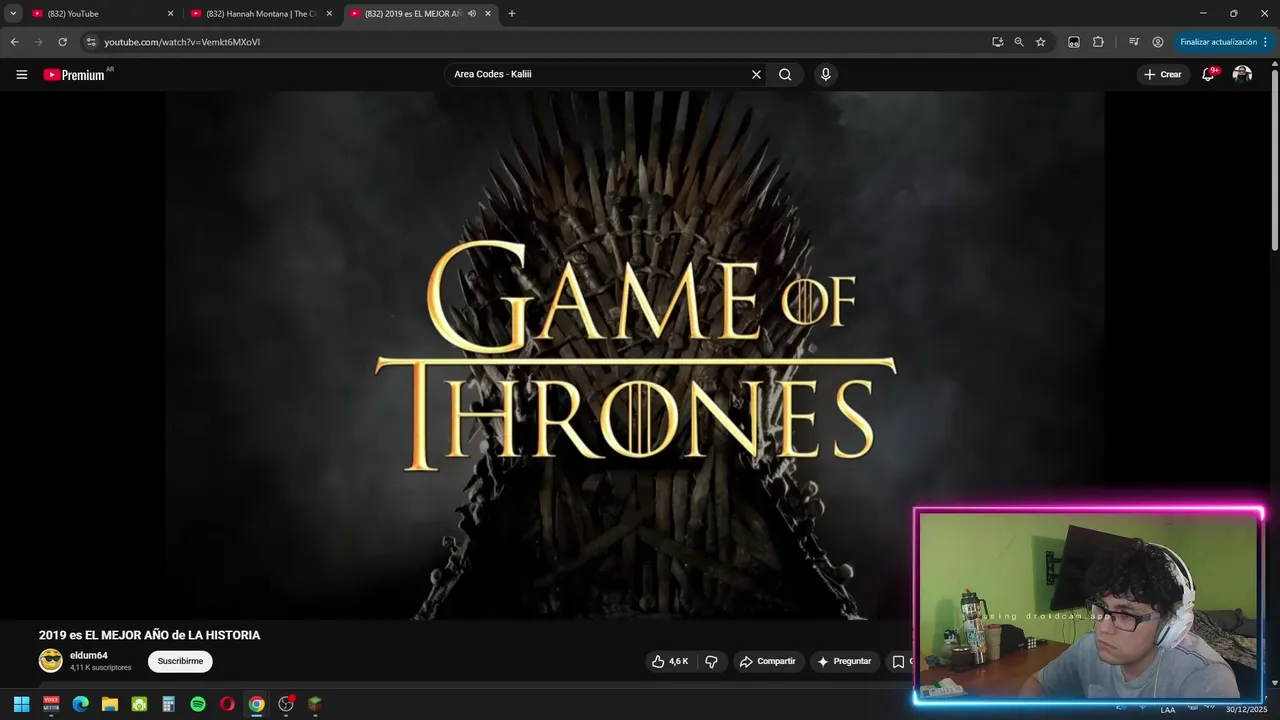The width and height of the screenshot is (1280, 720).
Task: Select the 2019 es EL MEJOR AÑO tab
Action: tap(420, 14)
